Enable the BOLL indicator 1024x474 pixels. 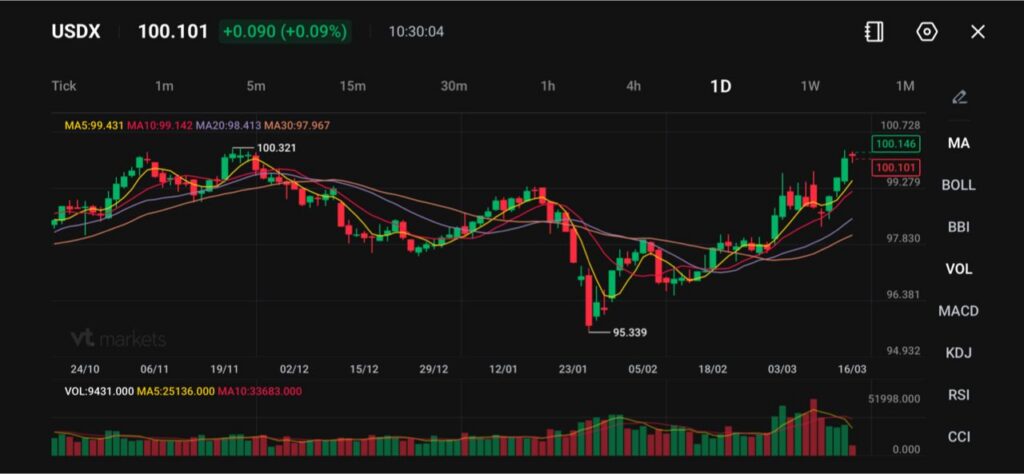pos(958,185)
